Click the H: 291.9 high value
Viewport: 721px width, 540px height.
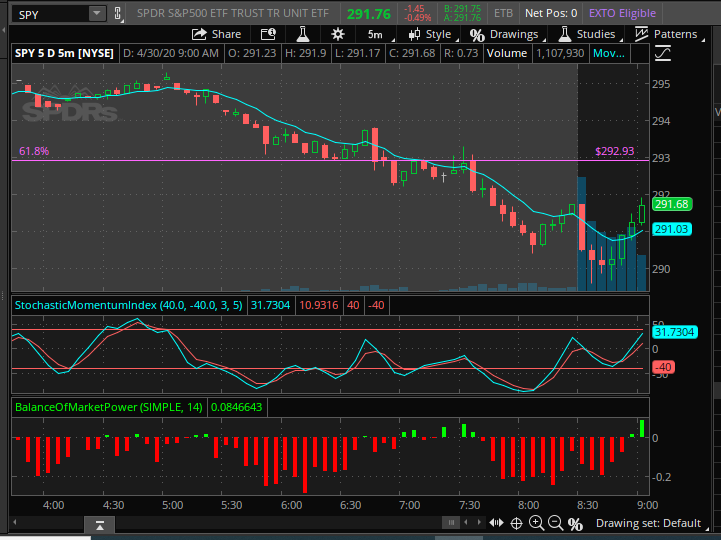[305, 53]
